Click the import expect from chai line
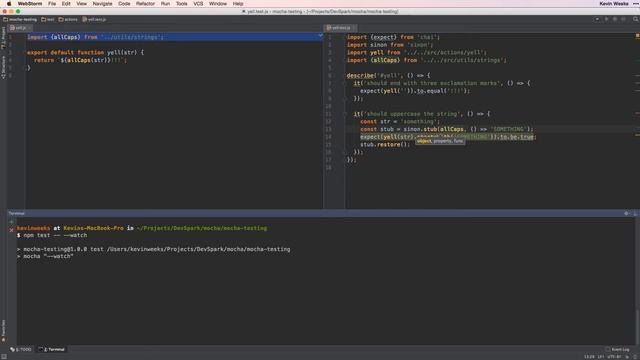 tap(393, 37)
